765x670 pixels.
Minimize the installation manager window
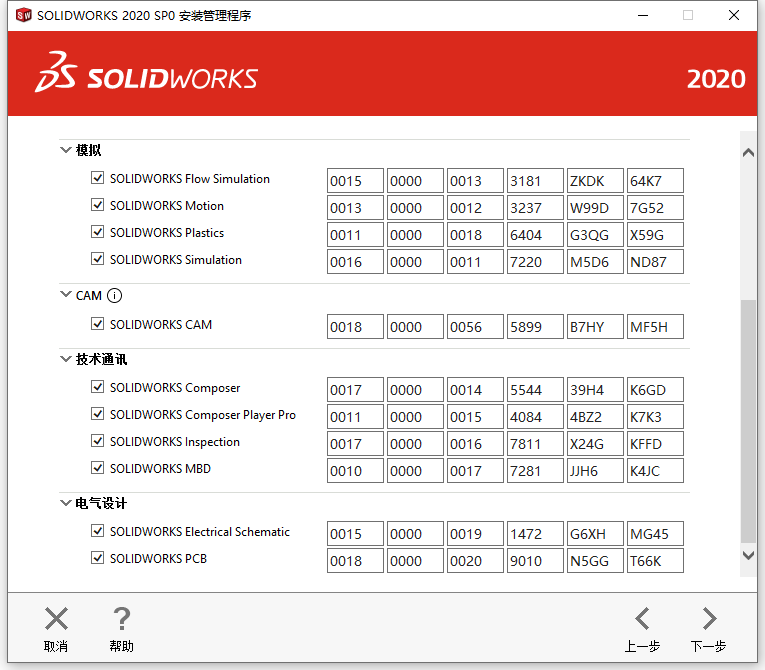coord(643,15)
